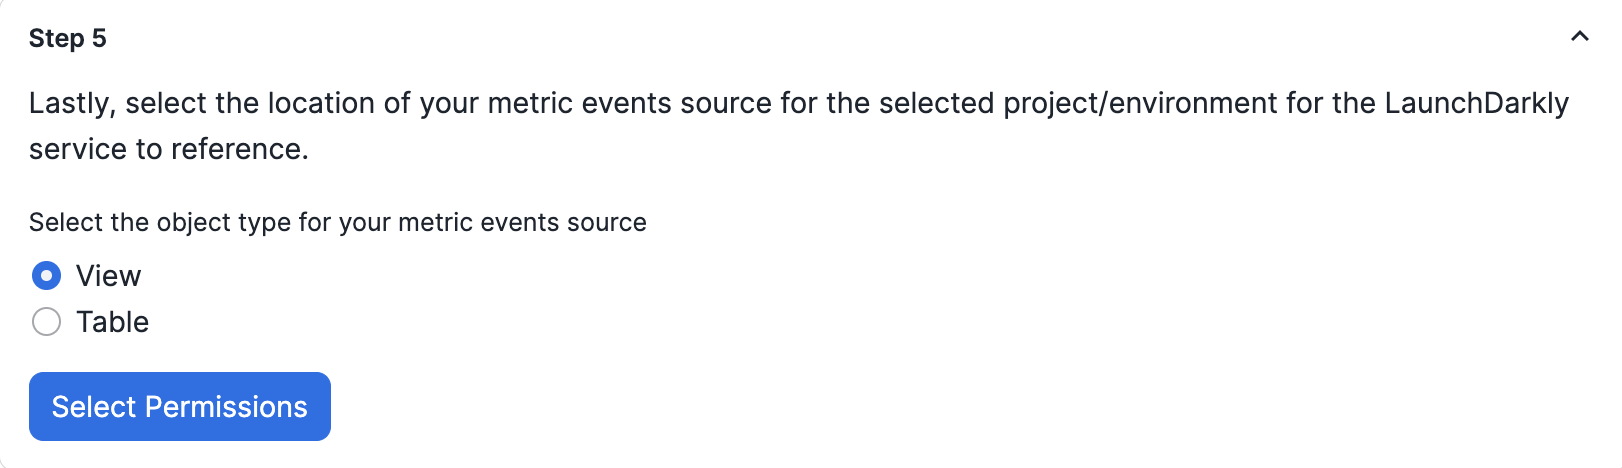Click "service to reference." text line

168,149
